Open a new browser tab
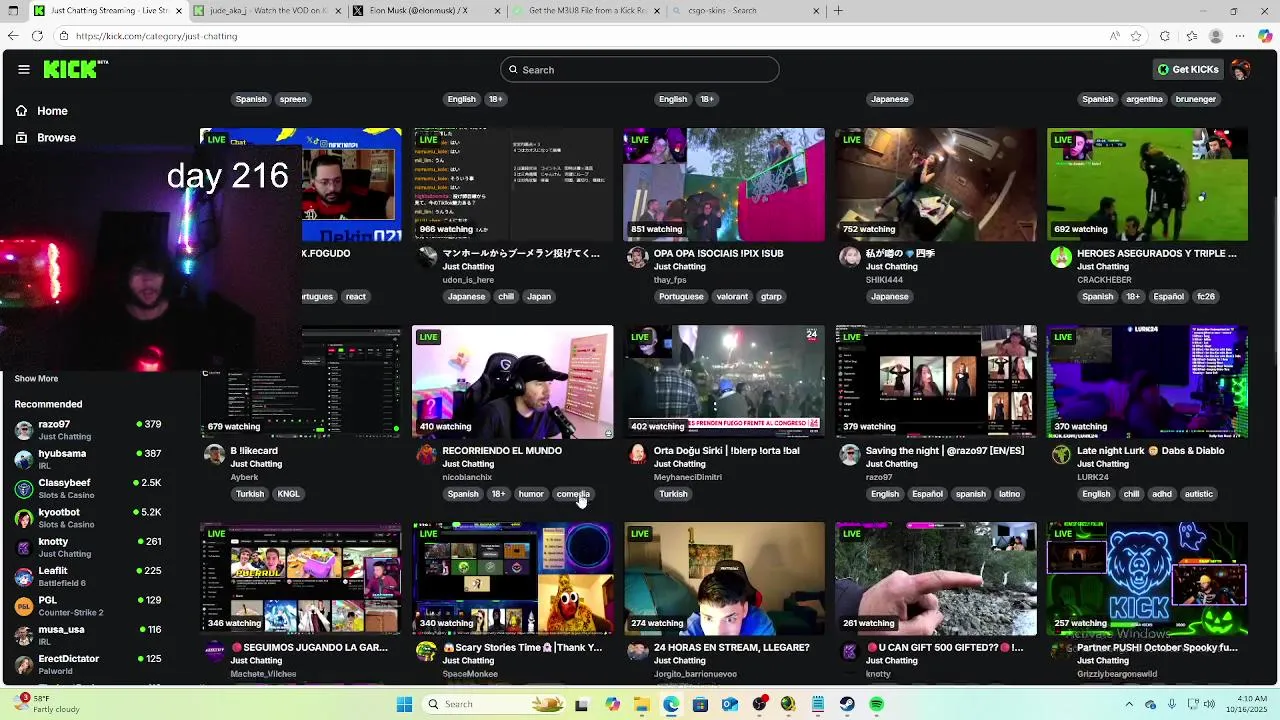The width and height of the screenshot is (1280, 720). click(838, 11)
